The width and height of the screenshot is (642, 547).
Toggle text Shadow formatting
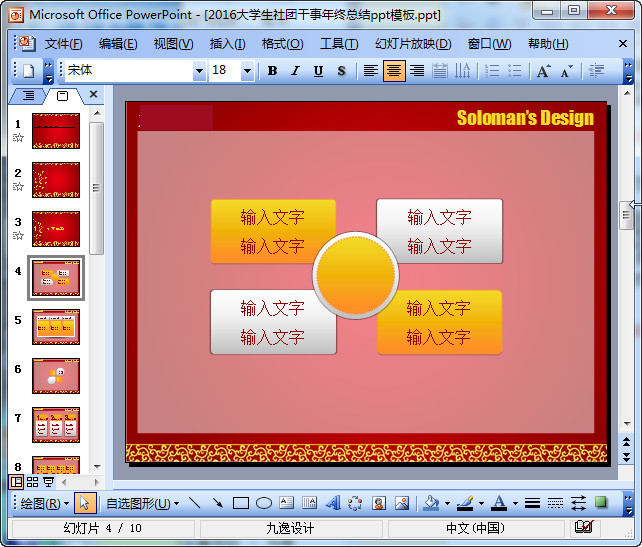click(341, 71)
